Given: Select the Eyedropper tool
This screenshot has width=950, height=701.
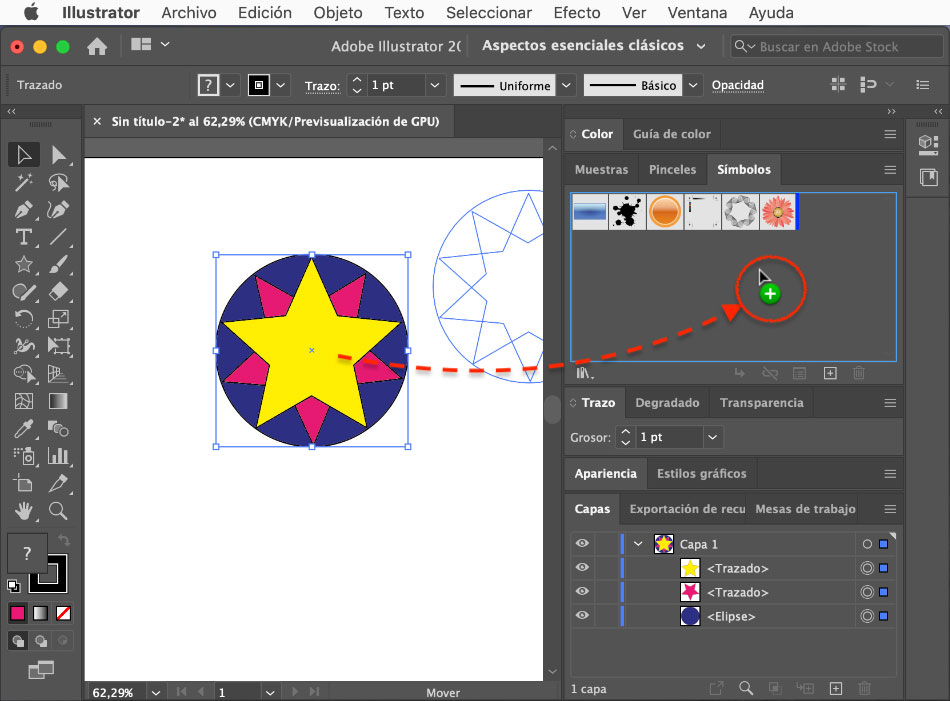Looking at the screenshot, I should [x=24, y=429].
